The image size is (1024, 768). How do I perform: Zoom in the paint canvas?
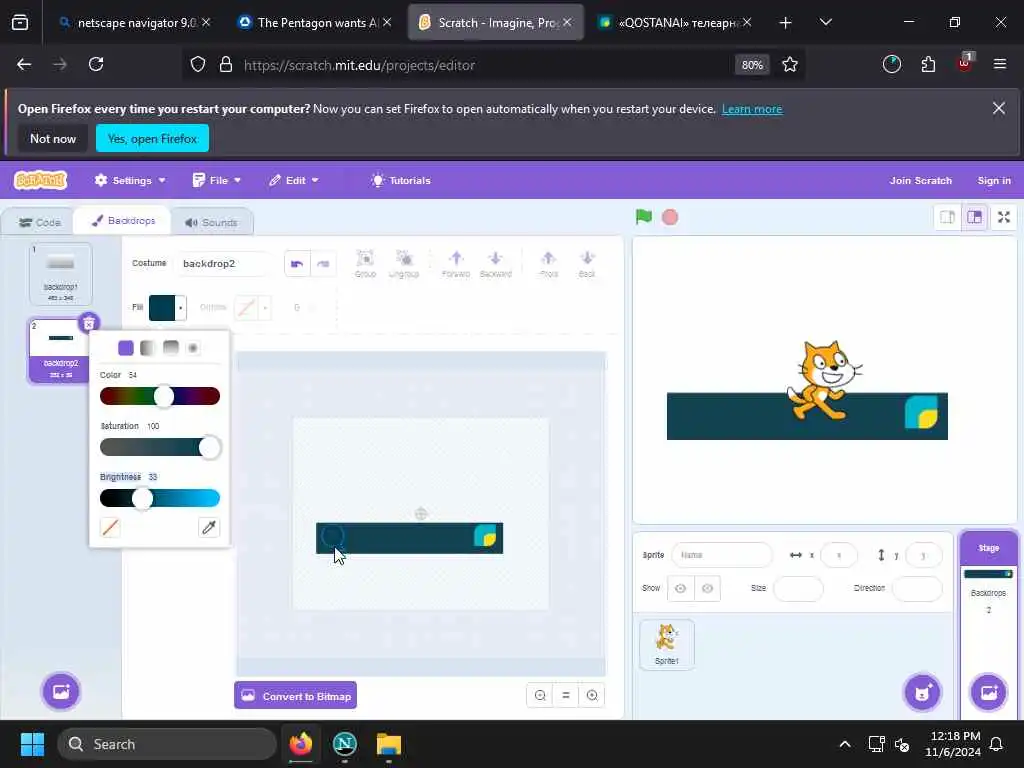click(592, 696)
